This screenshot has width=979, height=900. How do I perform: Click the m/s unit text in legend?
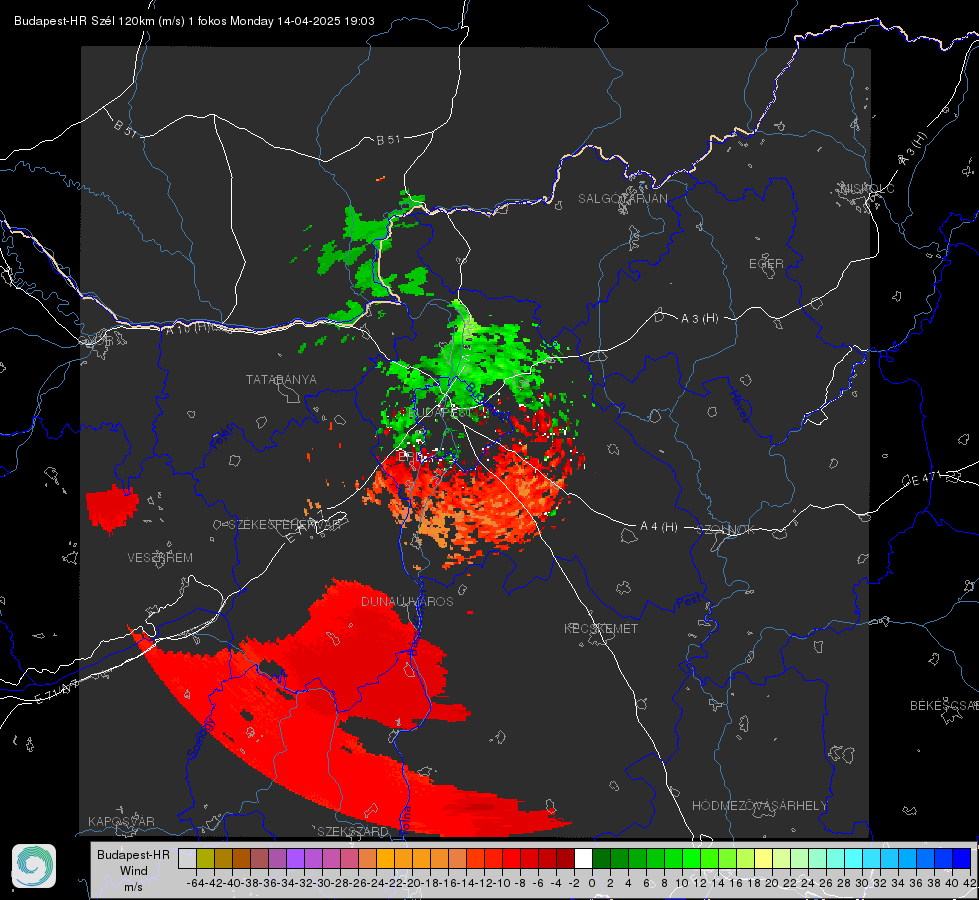pos(133,887)
